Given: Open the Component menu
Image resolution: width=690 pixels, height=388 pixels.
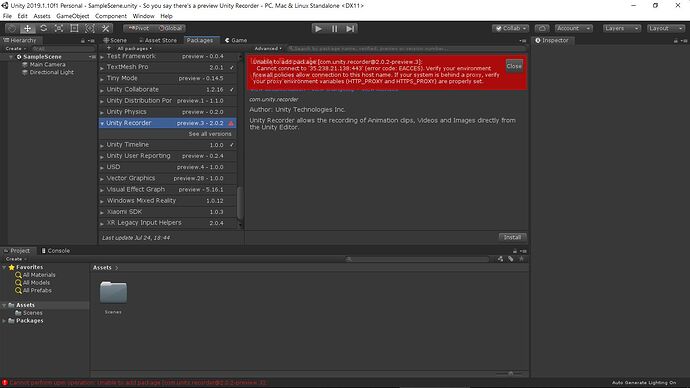Looking at the screenshot, I should (x=111, y=16).
